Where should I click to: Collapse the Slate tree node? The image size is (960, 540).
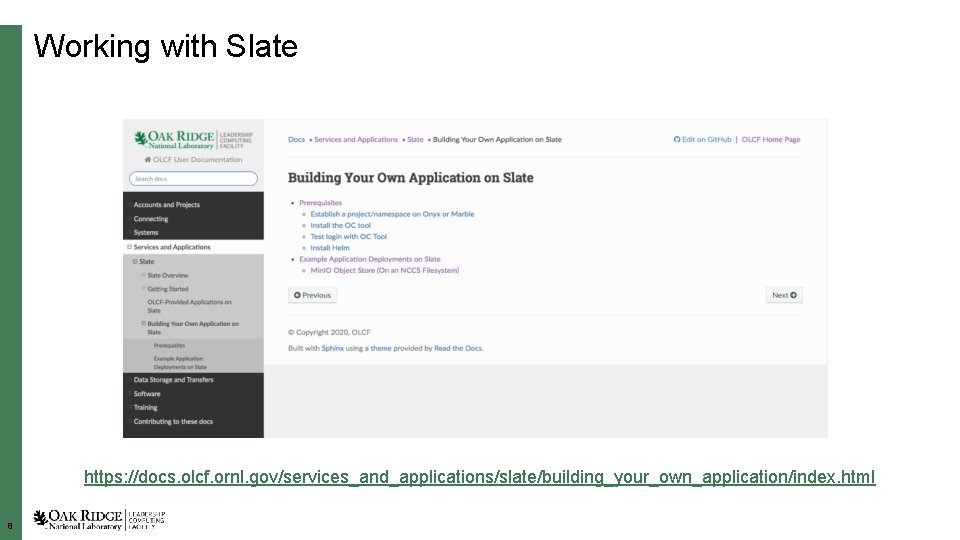[x=135, y=261]
